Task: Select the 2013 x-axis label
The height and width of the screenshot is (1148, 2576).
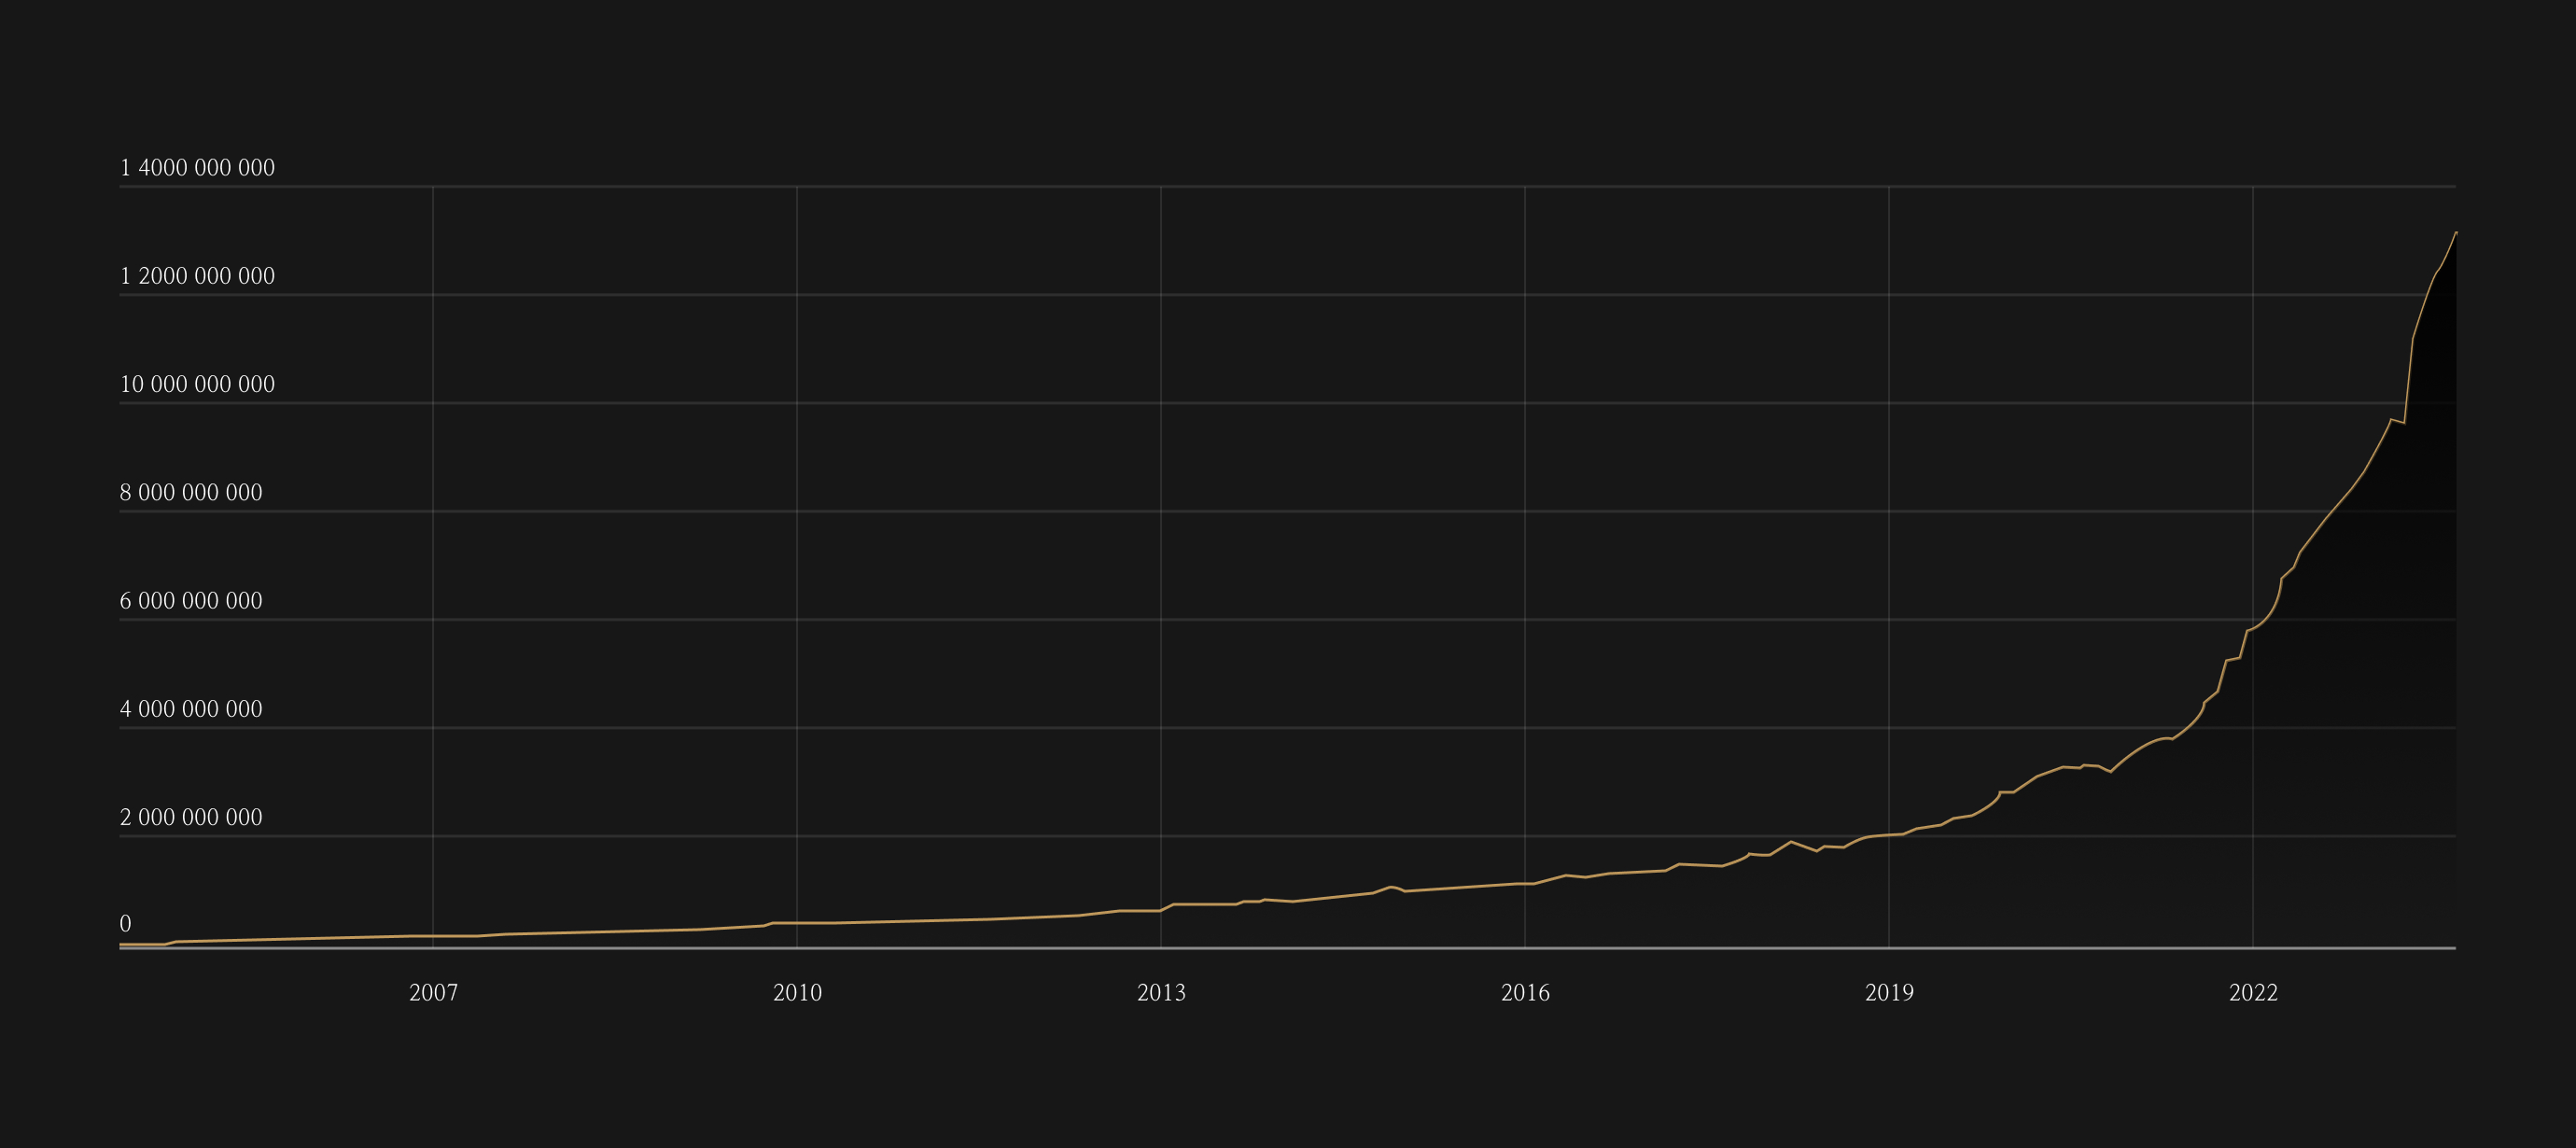Action: tap(1161, 993)
